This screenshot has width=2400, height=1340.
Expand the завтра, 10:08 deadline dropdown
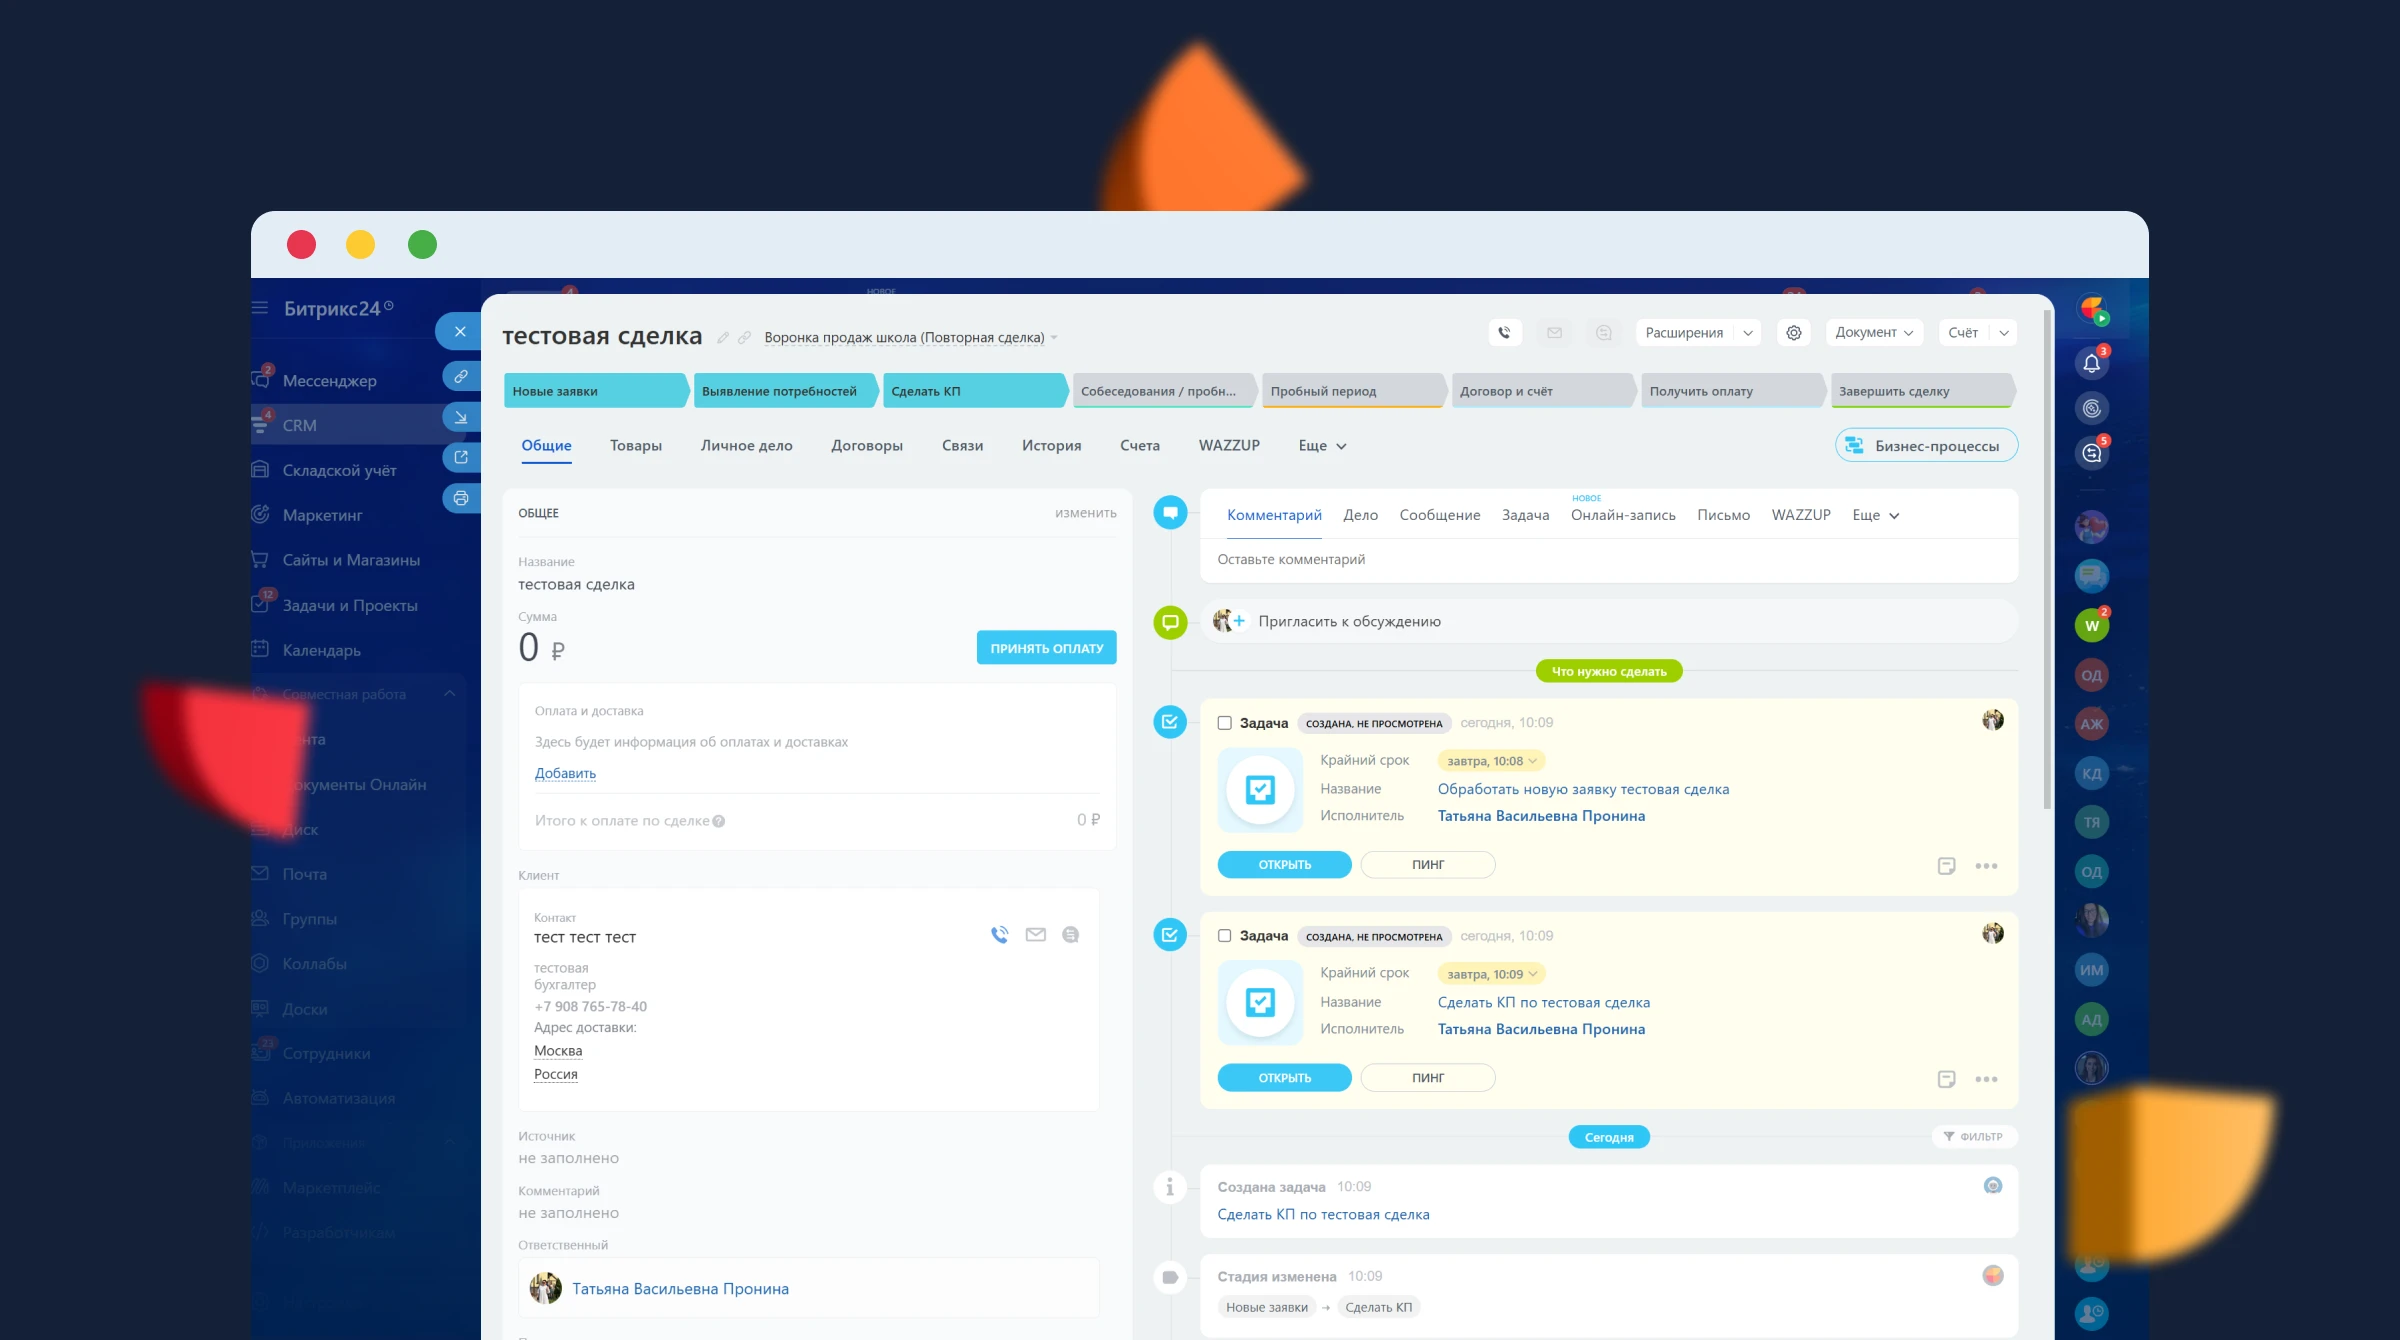tap(1491, 761)
